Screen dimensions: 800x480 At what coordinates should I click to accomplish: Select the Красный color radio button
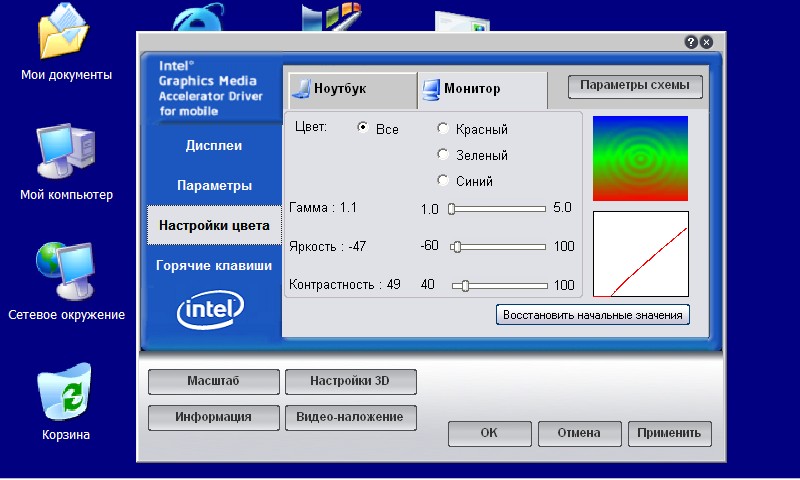443,129
